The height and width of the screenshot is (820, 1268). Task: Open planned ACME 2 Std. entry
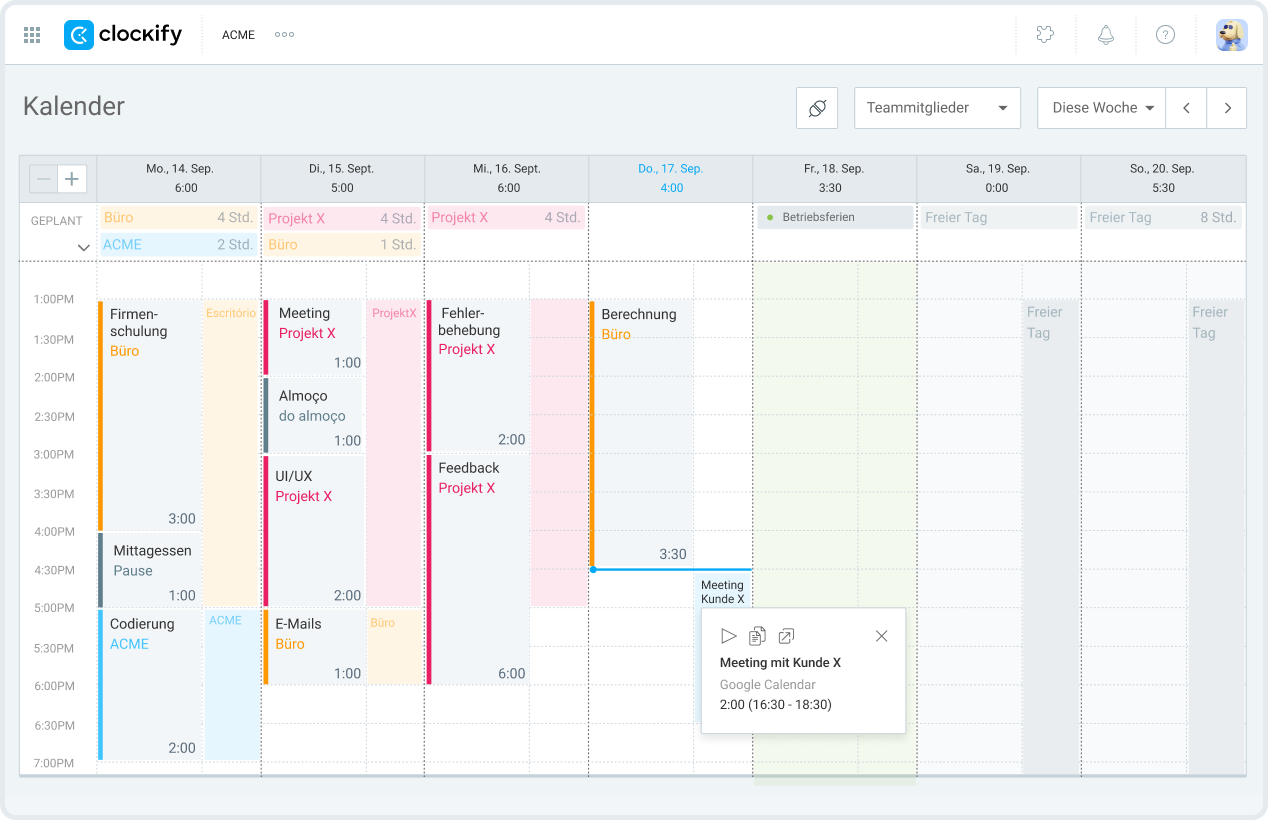point(178,244)
